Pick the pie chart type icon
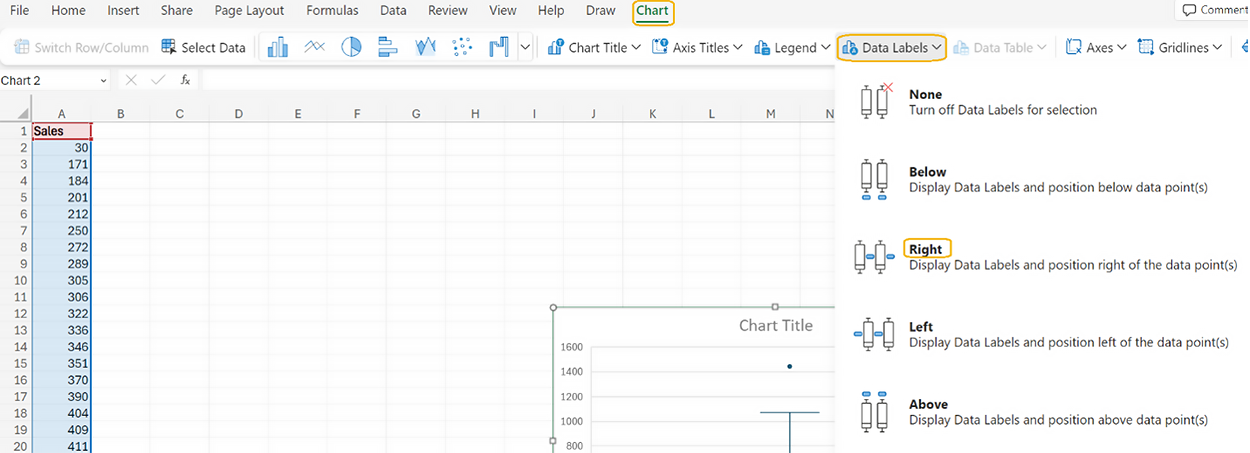This screenshot has height=453, width=1250. click(351, 47)
